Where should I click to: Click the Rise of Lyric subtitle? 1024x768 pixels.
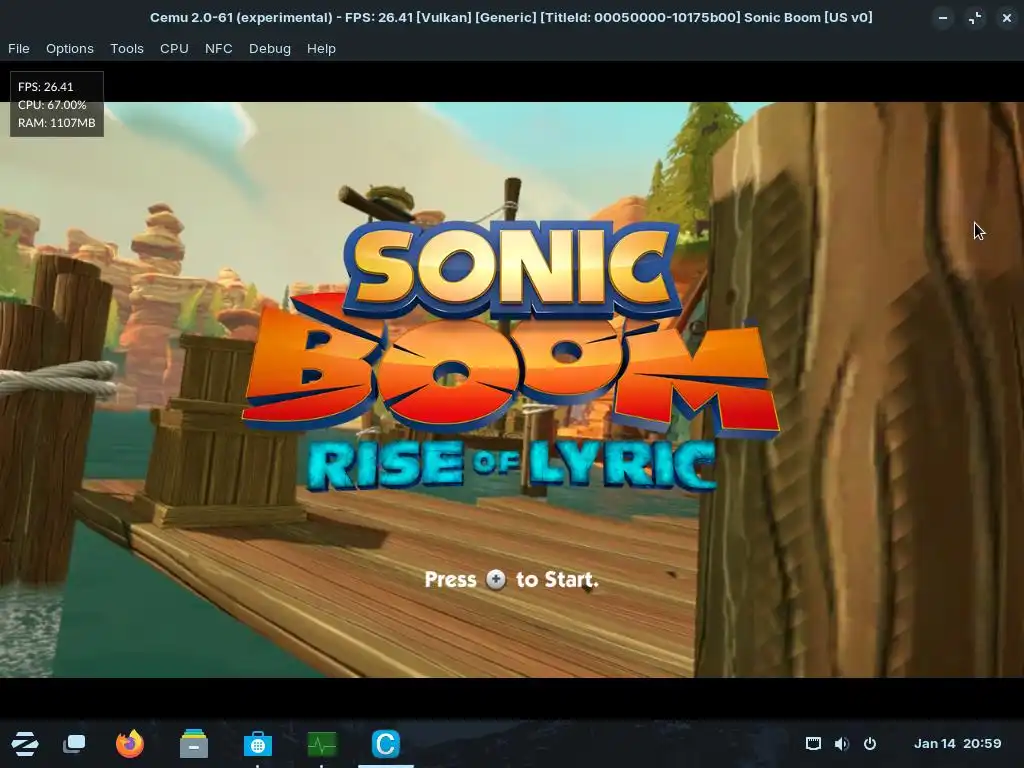pos(511,465)
